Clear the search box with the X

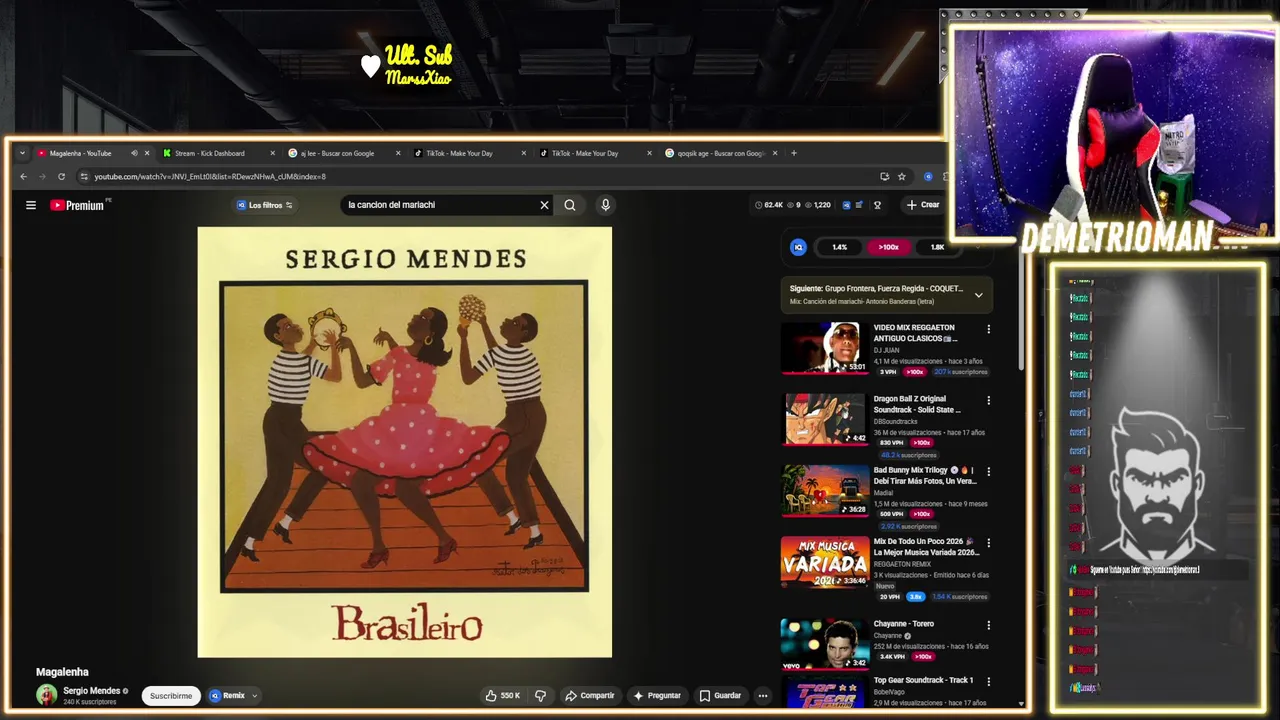(x=544, y=205)
